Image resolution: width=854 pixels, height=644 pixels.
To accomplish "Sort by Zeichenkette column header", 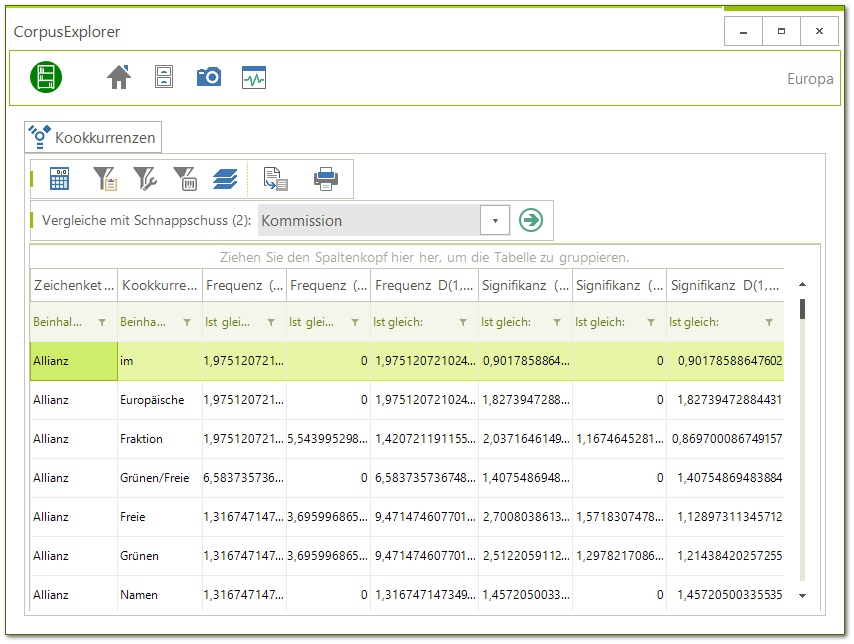I will coord(74,285).
